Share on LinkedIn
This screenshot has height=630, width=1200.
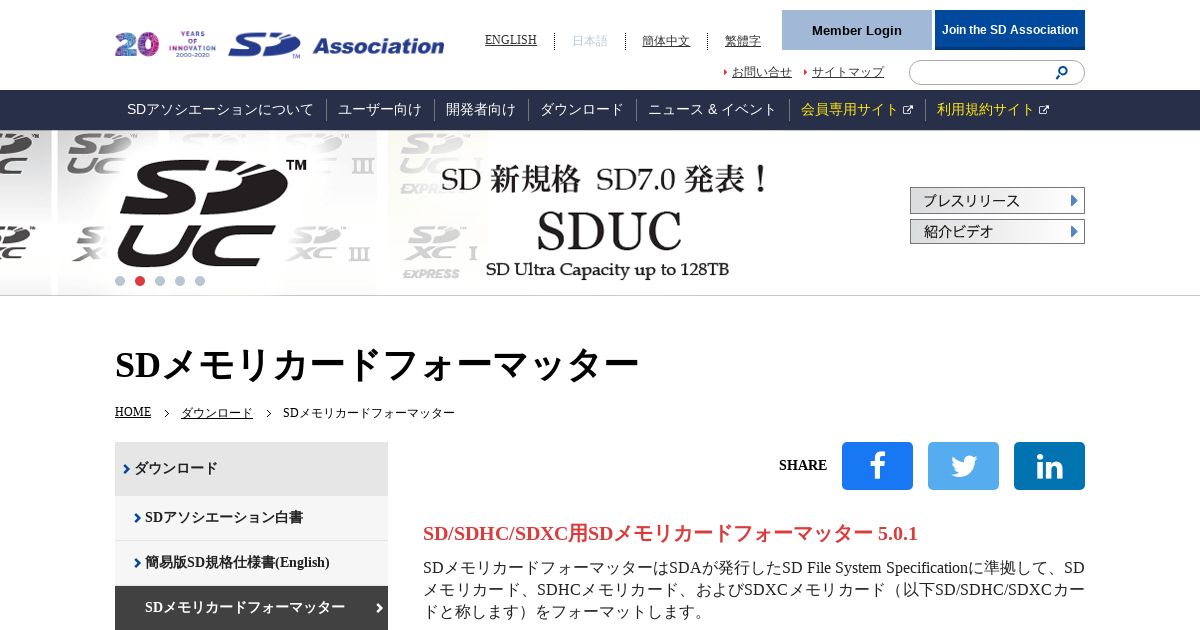[1049, 466]
